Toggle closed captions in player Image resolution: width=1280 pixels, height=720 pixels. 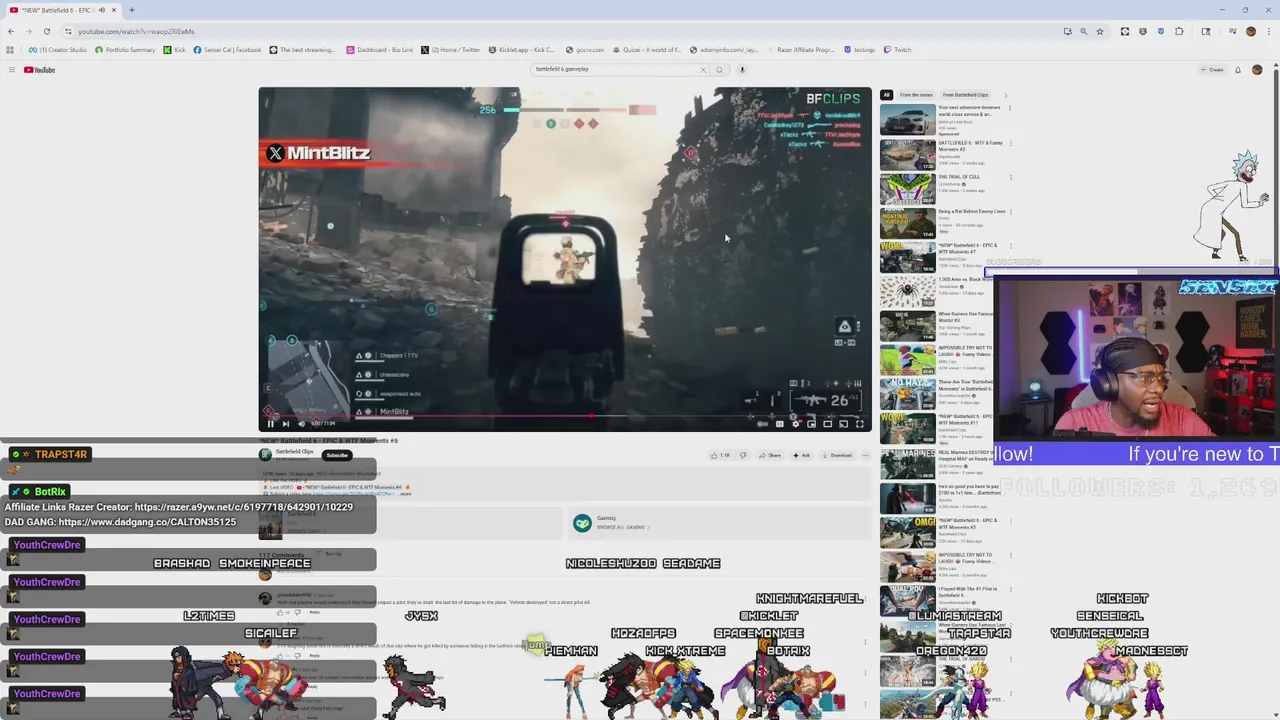(780, 424)
